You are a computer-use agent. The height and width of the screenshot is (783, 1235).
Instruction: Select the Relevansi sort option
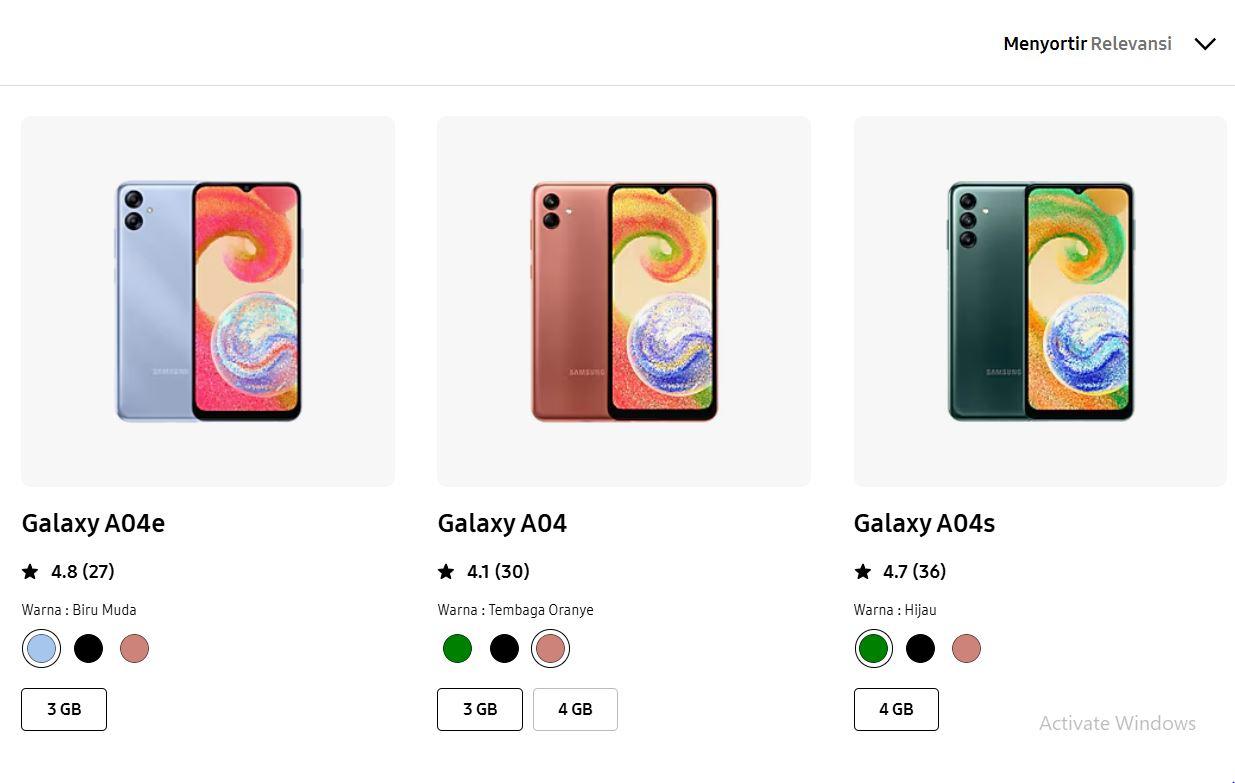1130,43
